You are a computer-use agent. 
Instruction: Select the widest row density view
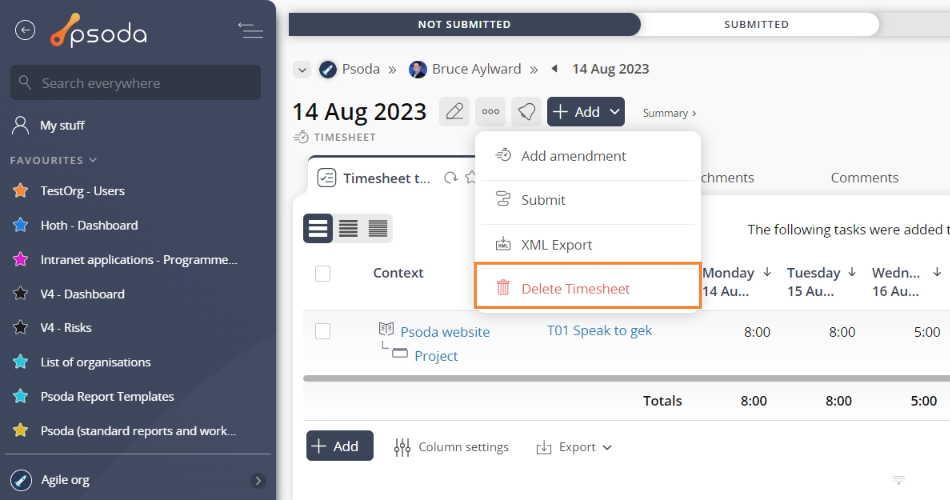coord(318,228)
